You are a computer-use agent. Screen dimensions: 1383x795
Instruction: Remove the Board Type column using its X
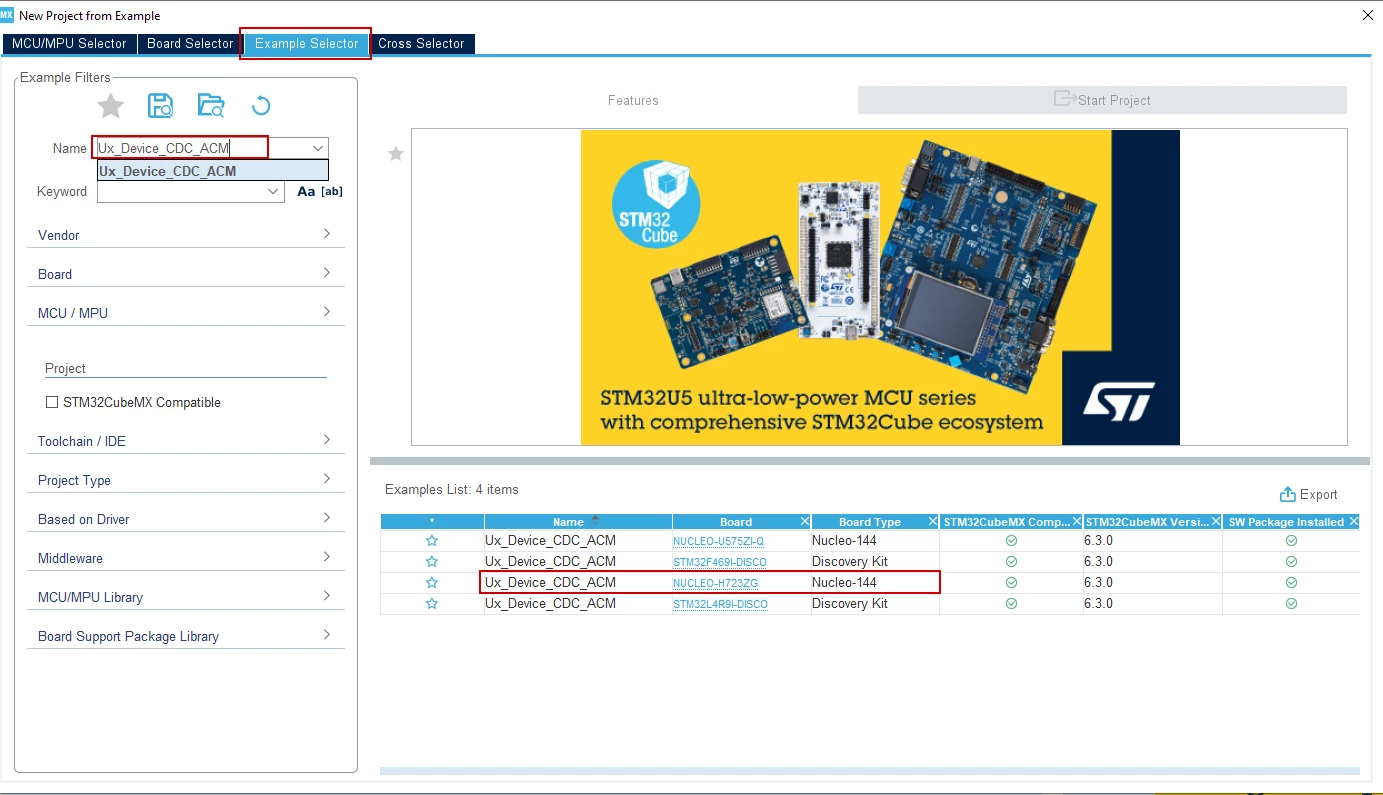pos(932,521)
